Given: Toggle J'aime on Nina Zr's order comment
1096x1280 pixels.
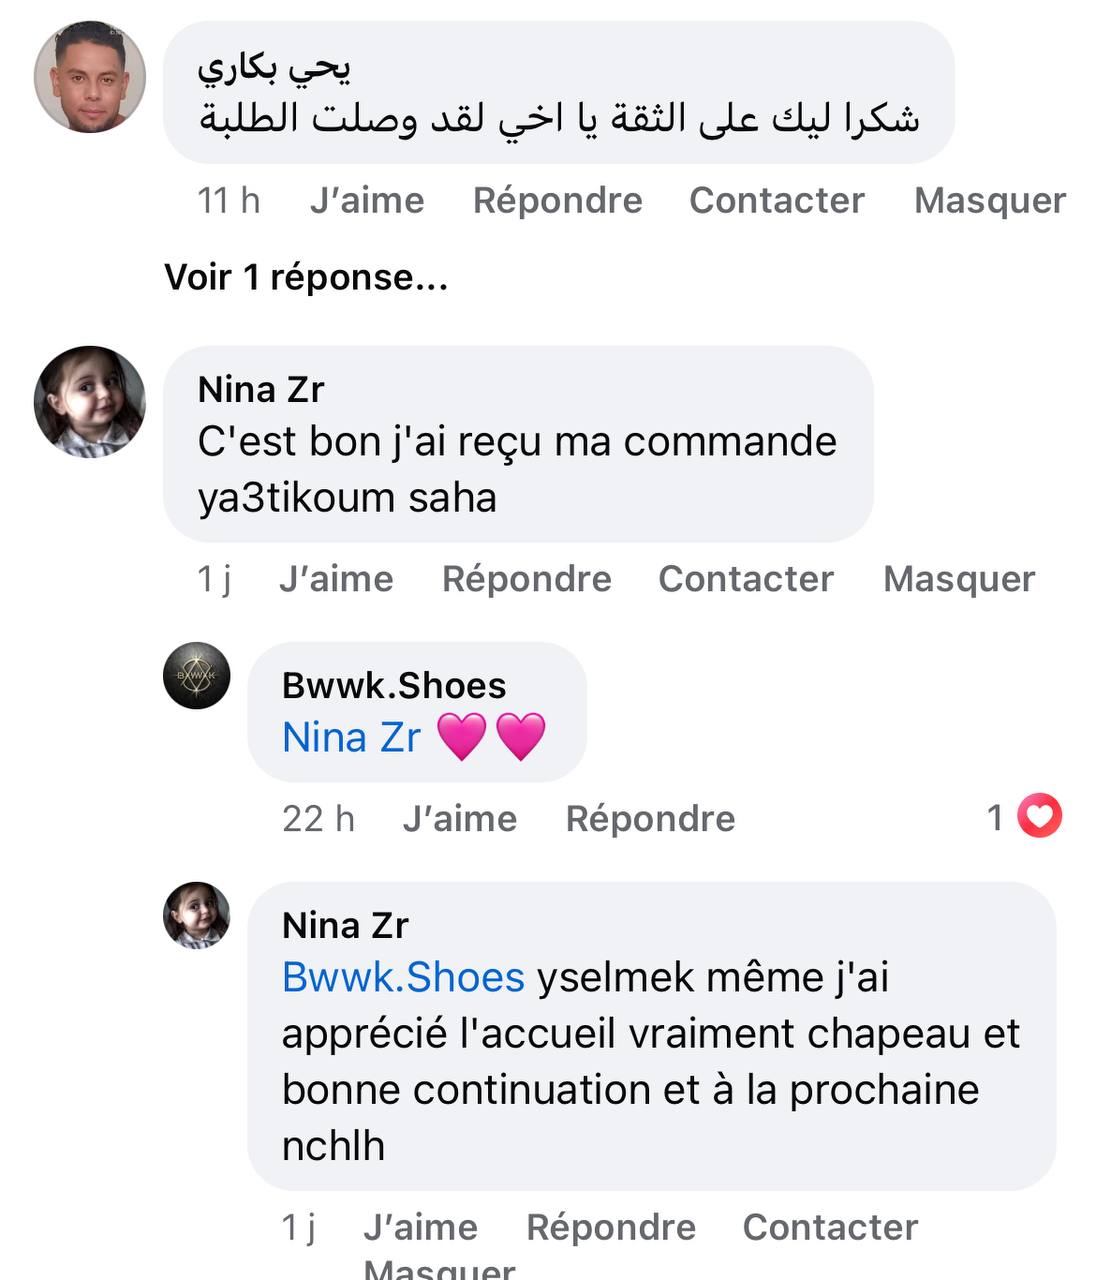Looking at the screenshot, I should tap(336, 578).
